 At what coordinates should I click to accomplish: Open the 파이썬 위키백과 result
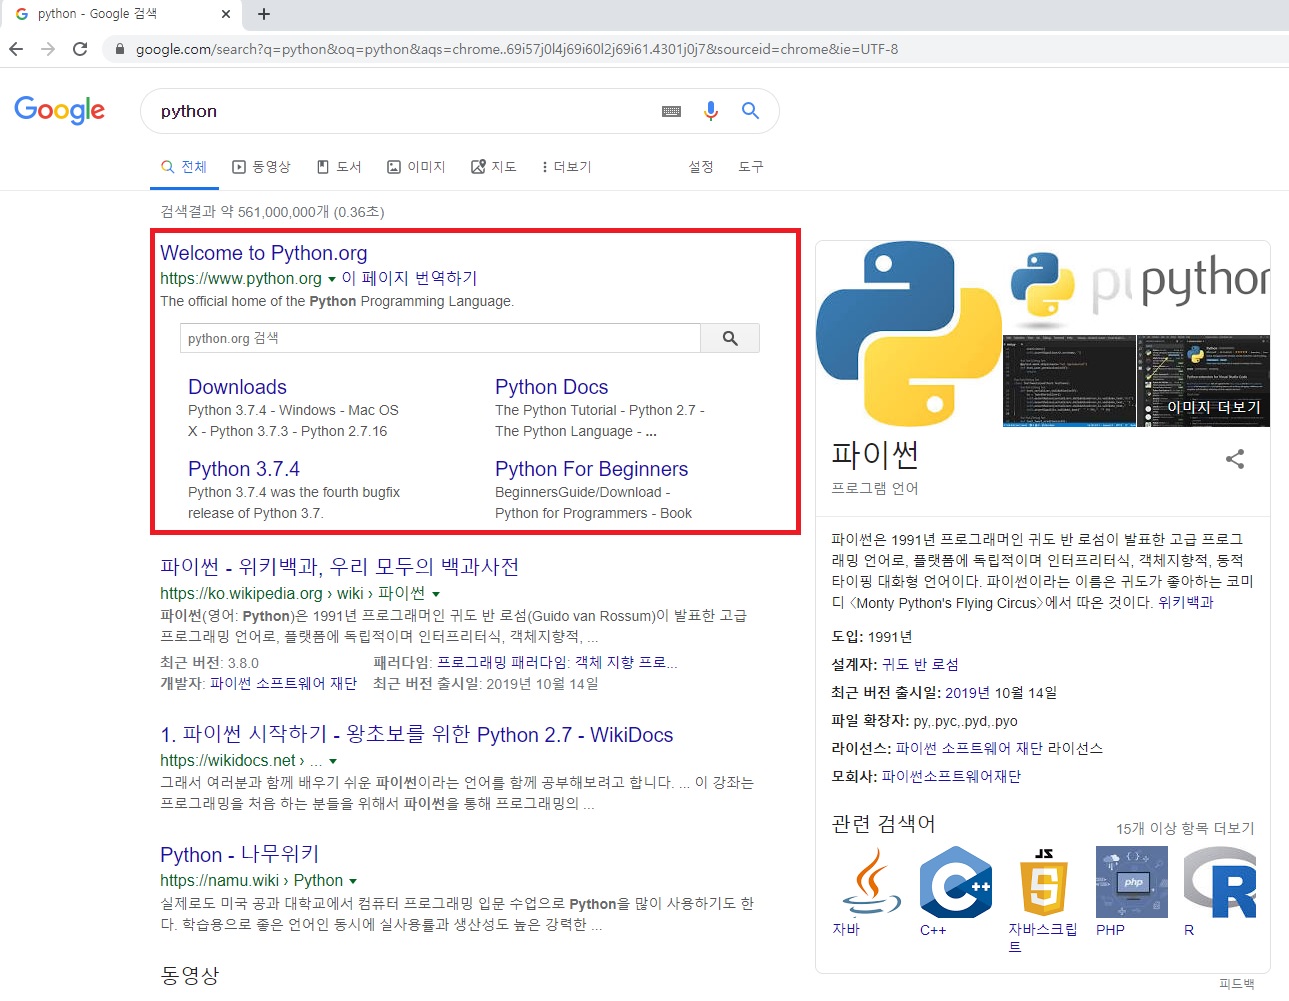click(339, 567)
